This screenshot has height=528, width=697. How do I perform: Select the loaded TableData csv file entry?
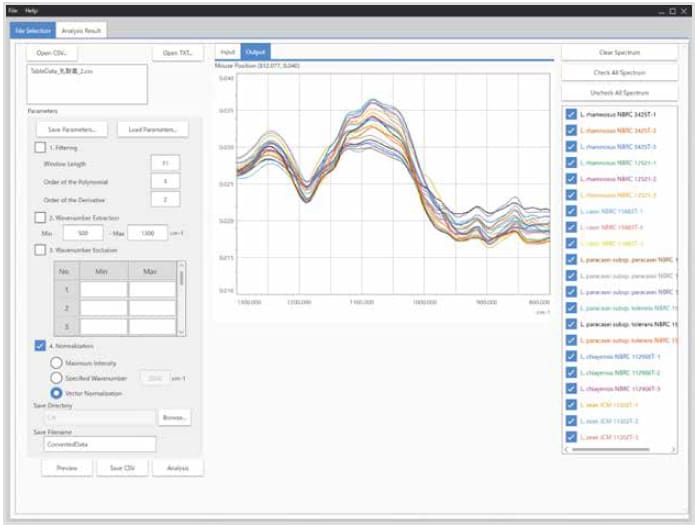tap(62, 71)
